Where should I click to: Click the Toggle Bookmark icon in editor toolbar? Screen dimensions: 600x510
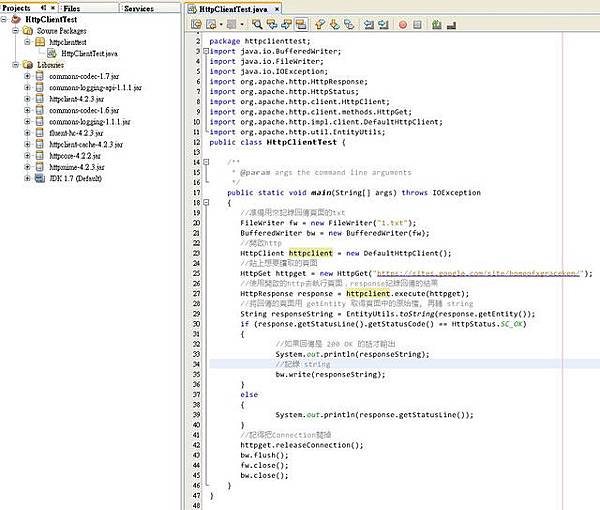click(x=349, y=23)
